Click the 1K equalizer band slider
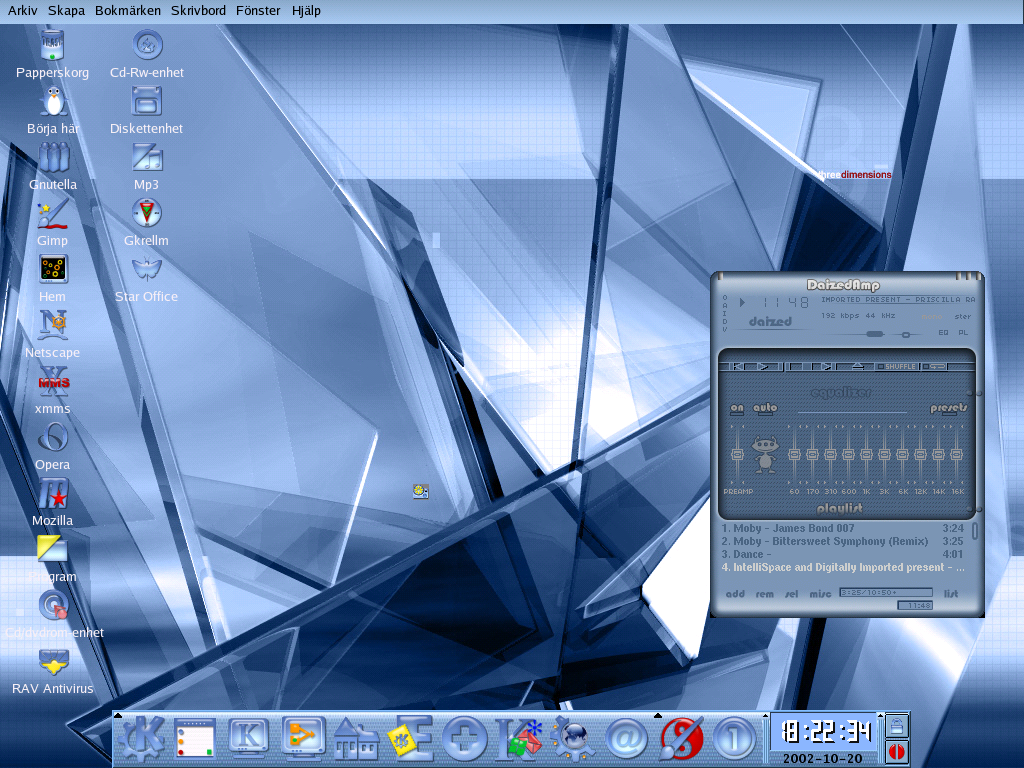 click(x=866, y=454)
